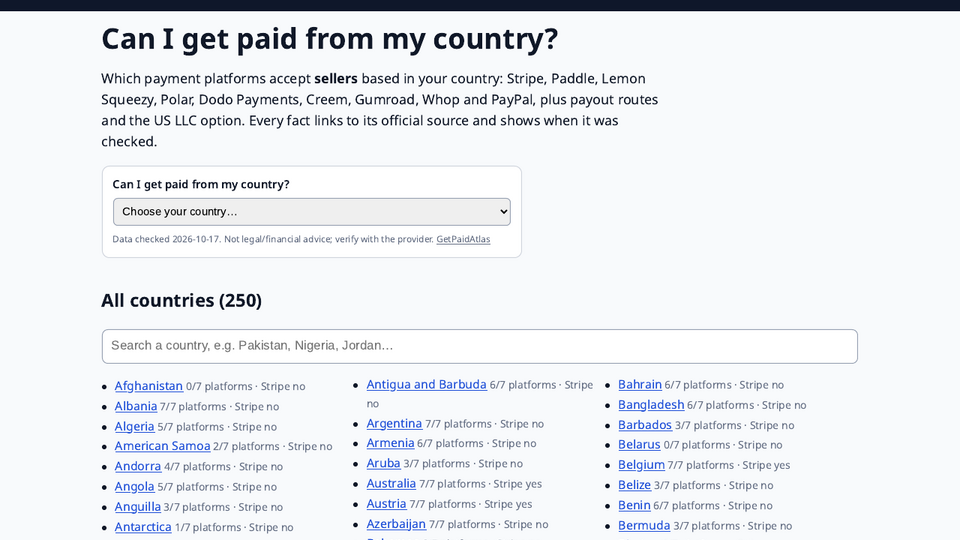This screenshot has width=960, height=540.
Task: Click Belarus's '0/7 platforms · Stripe no' text
Action: [x=723, y=445]
